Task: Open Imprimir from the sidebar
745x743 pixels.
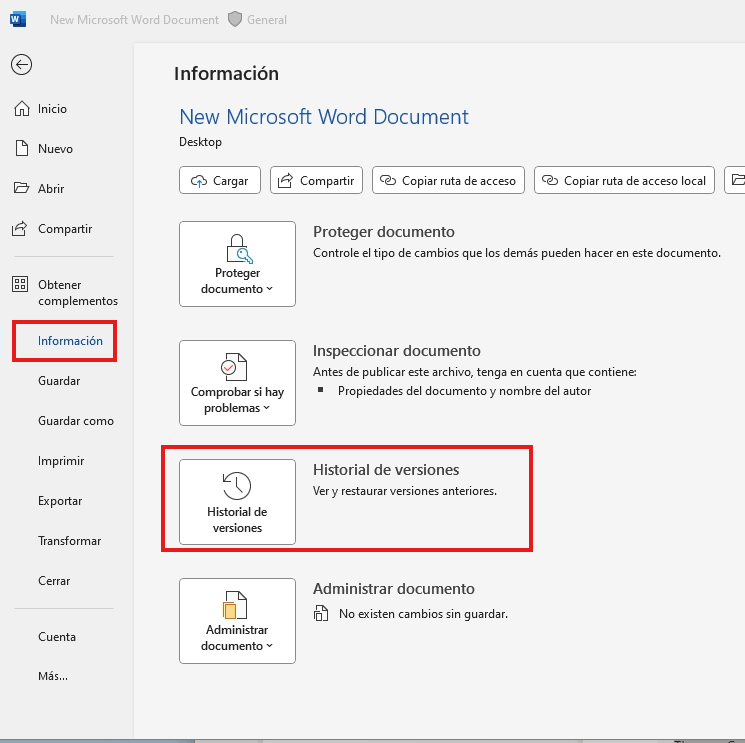Action: coord(61,461)
